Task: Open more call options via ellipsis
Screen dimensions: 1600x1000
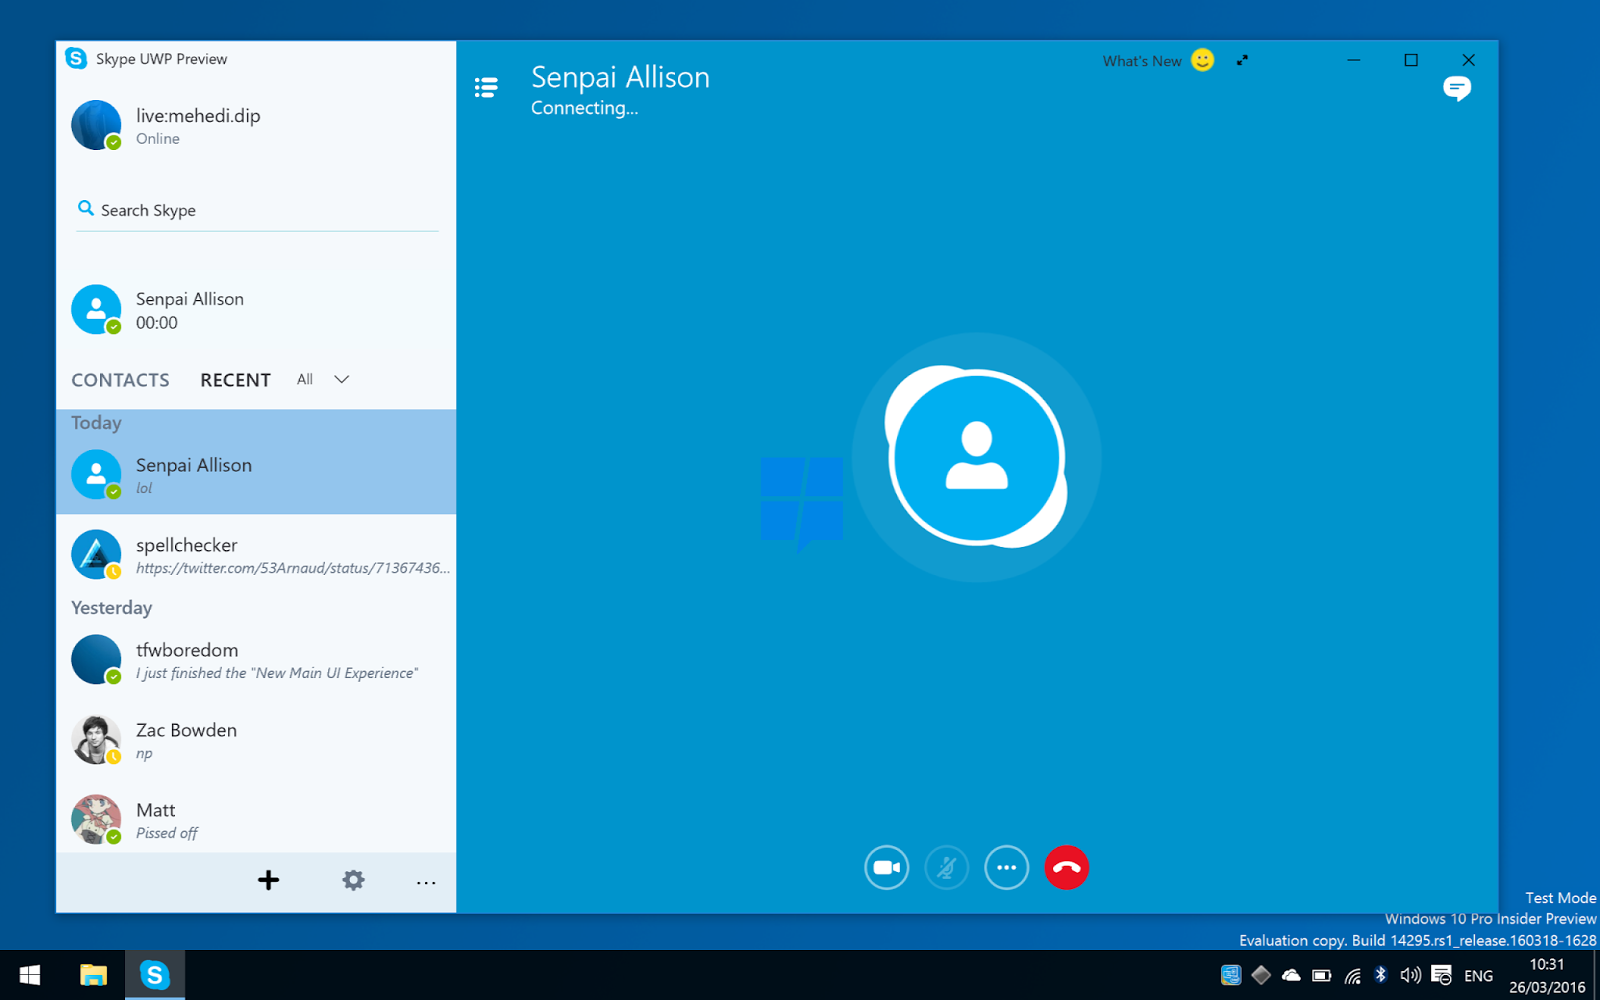Action: tap(1007, 867)
